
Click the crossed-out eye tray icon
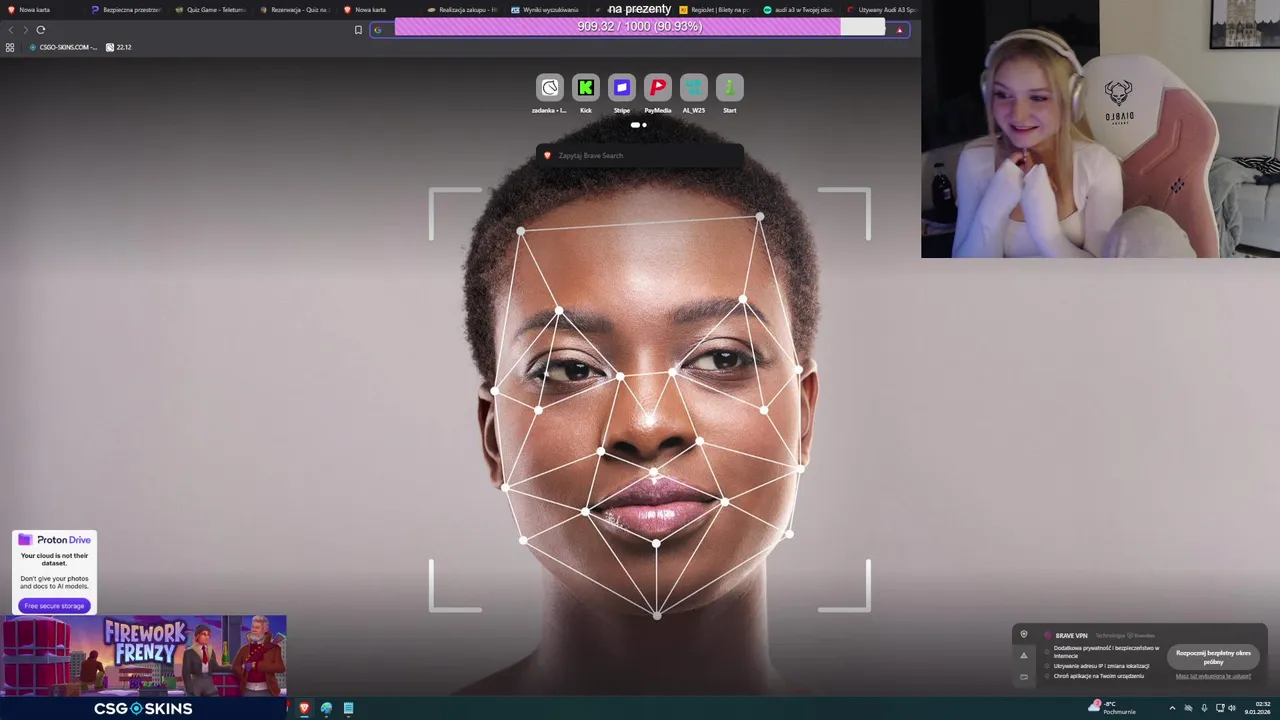pos(1188,708)
